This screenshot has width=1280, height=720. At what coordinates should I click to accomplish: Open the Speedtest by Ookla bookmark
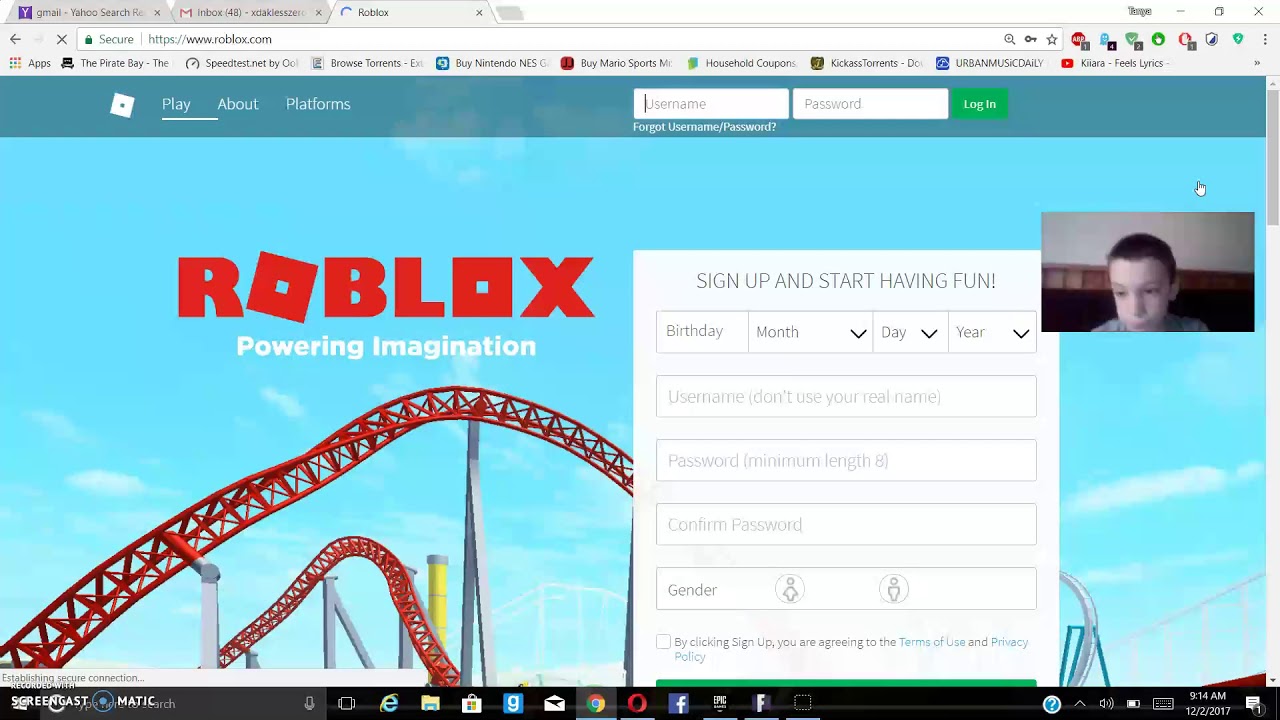pyautogui.click(x=243, y=63)
